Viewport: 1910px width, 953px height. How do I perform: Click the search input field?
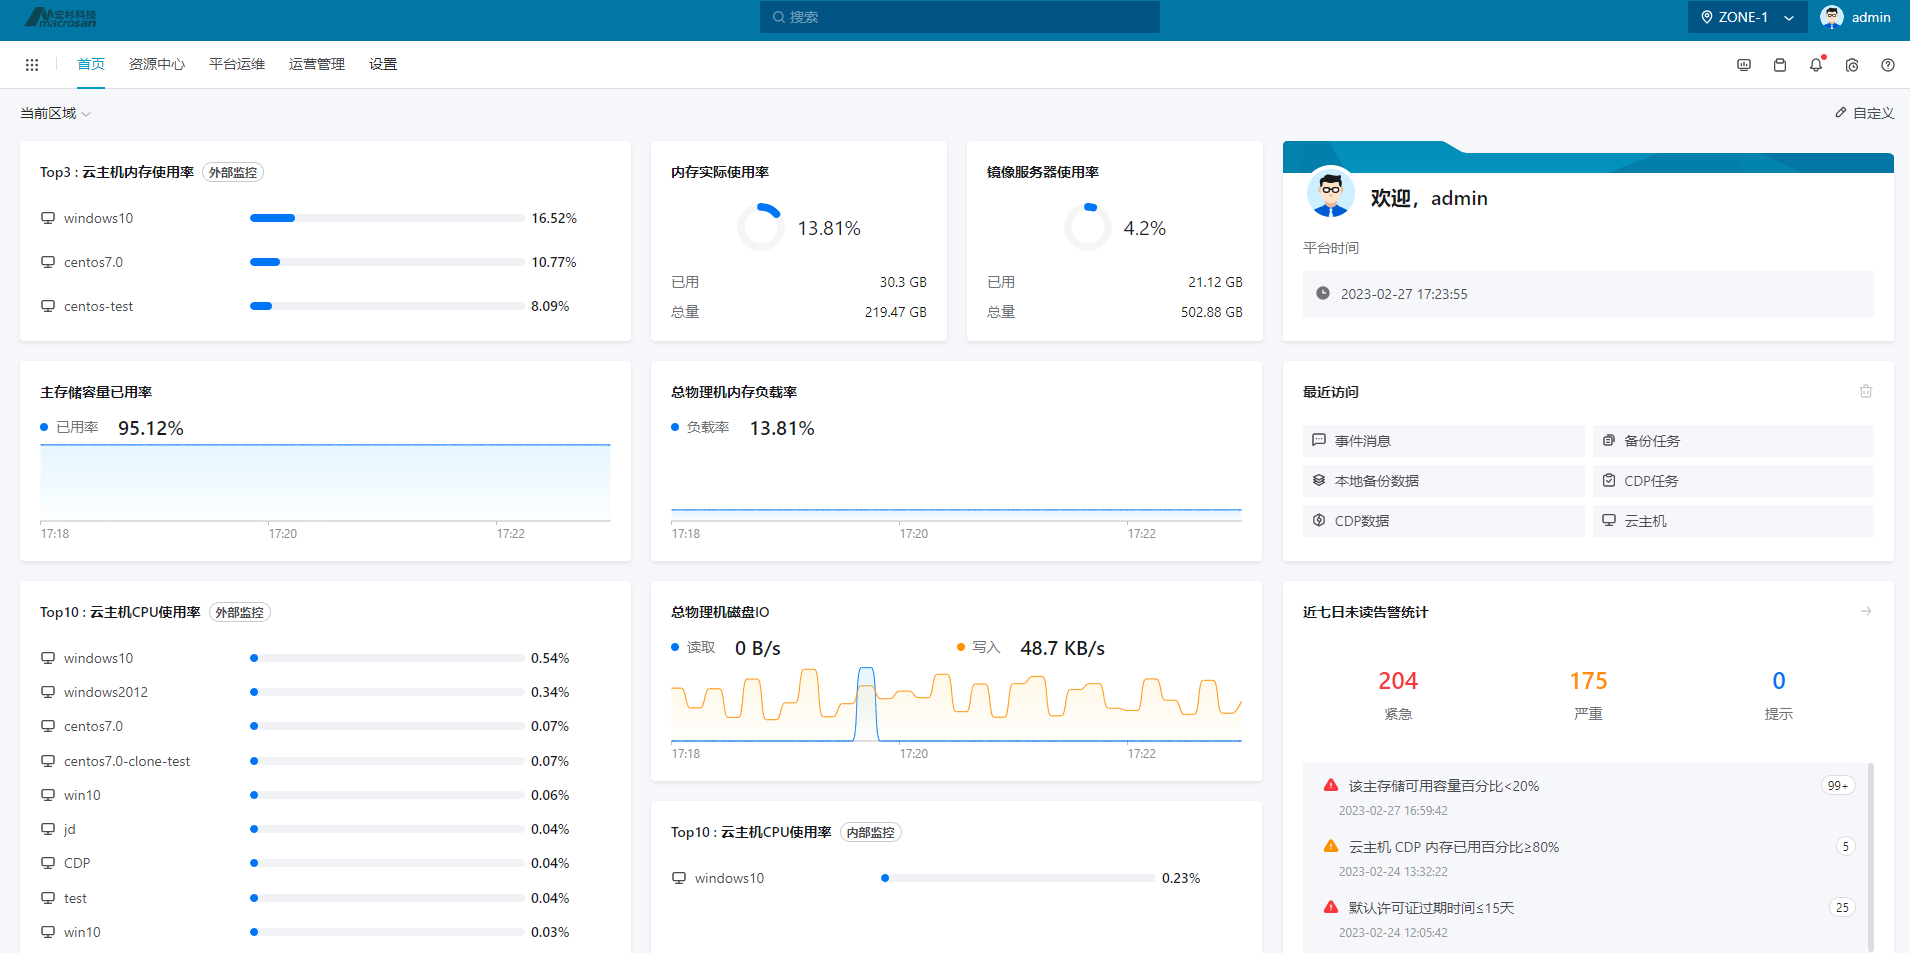point(960,17)
